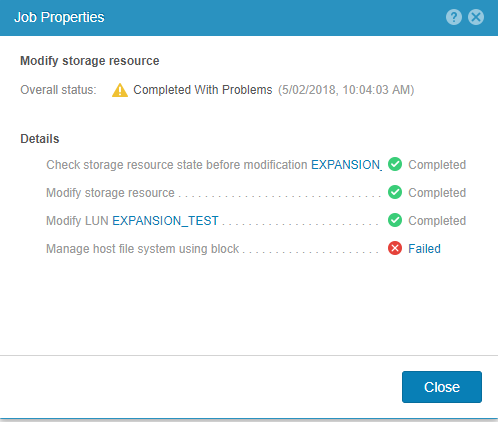The height and width of the screenshot is (422, 498).
Task: Select the 5/02/2018 timestamp text
Action: tap(346, 90)
